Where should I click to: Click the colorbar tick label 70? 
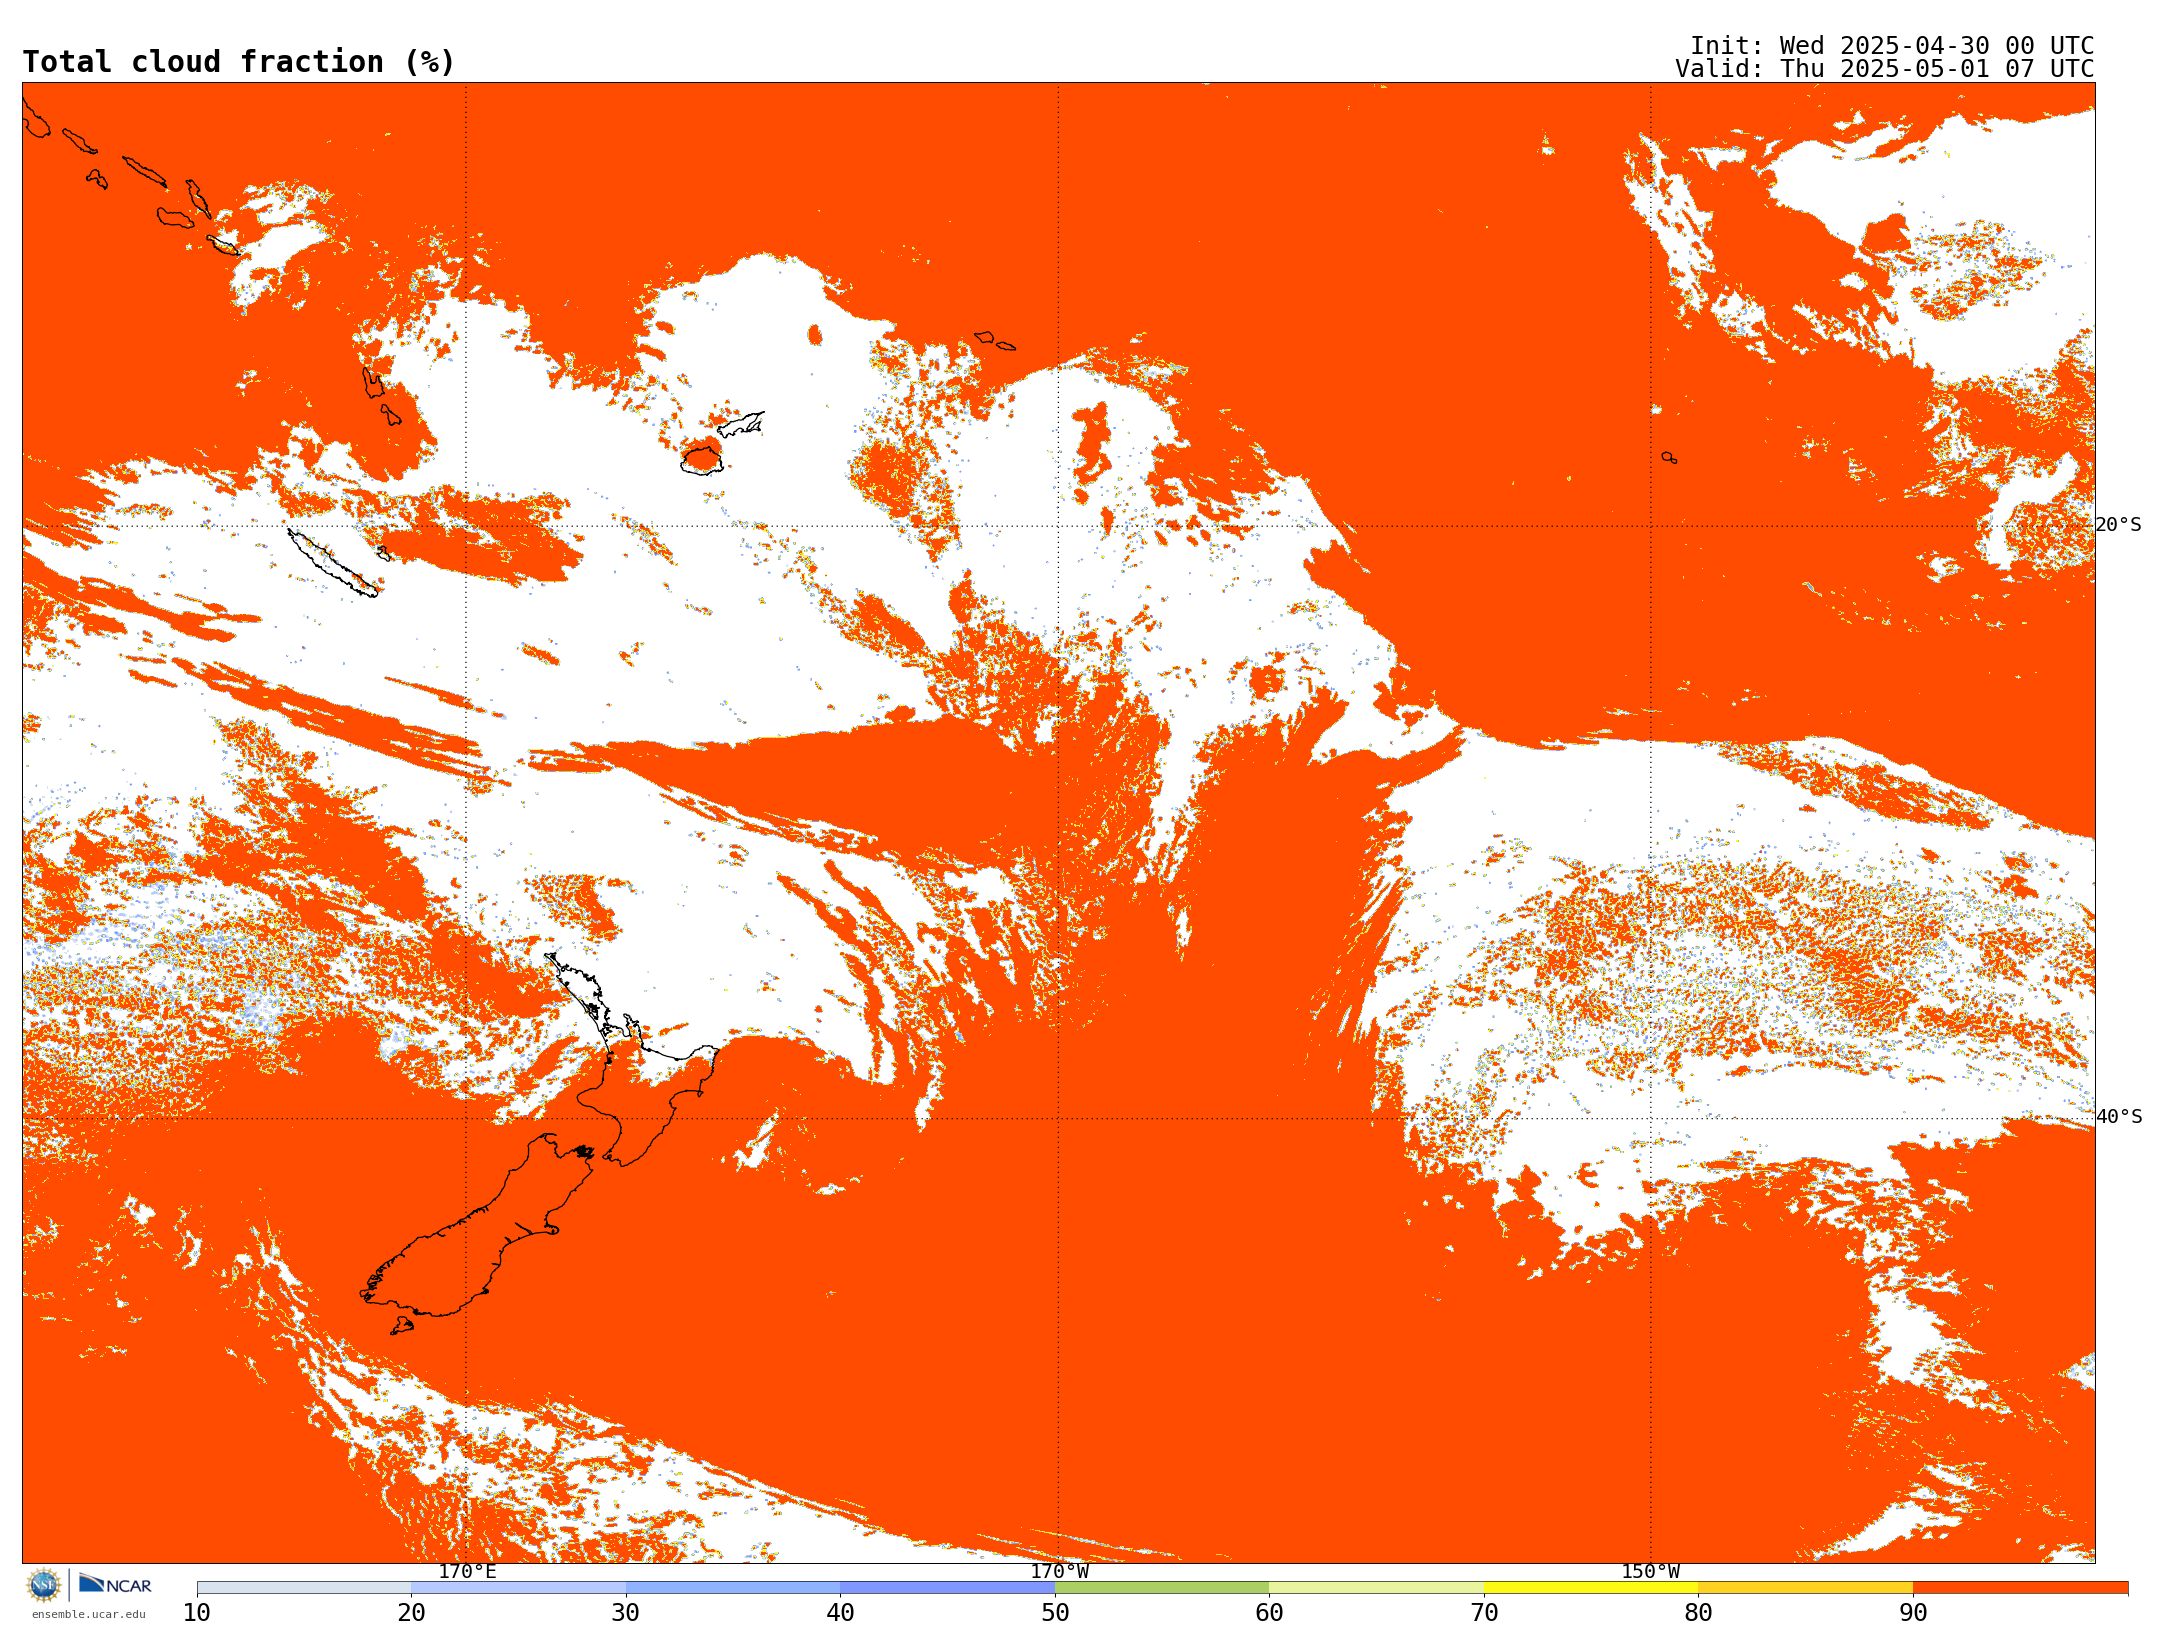pyautogui.click(x=1484, y=1612)
